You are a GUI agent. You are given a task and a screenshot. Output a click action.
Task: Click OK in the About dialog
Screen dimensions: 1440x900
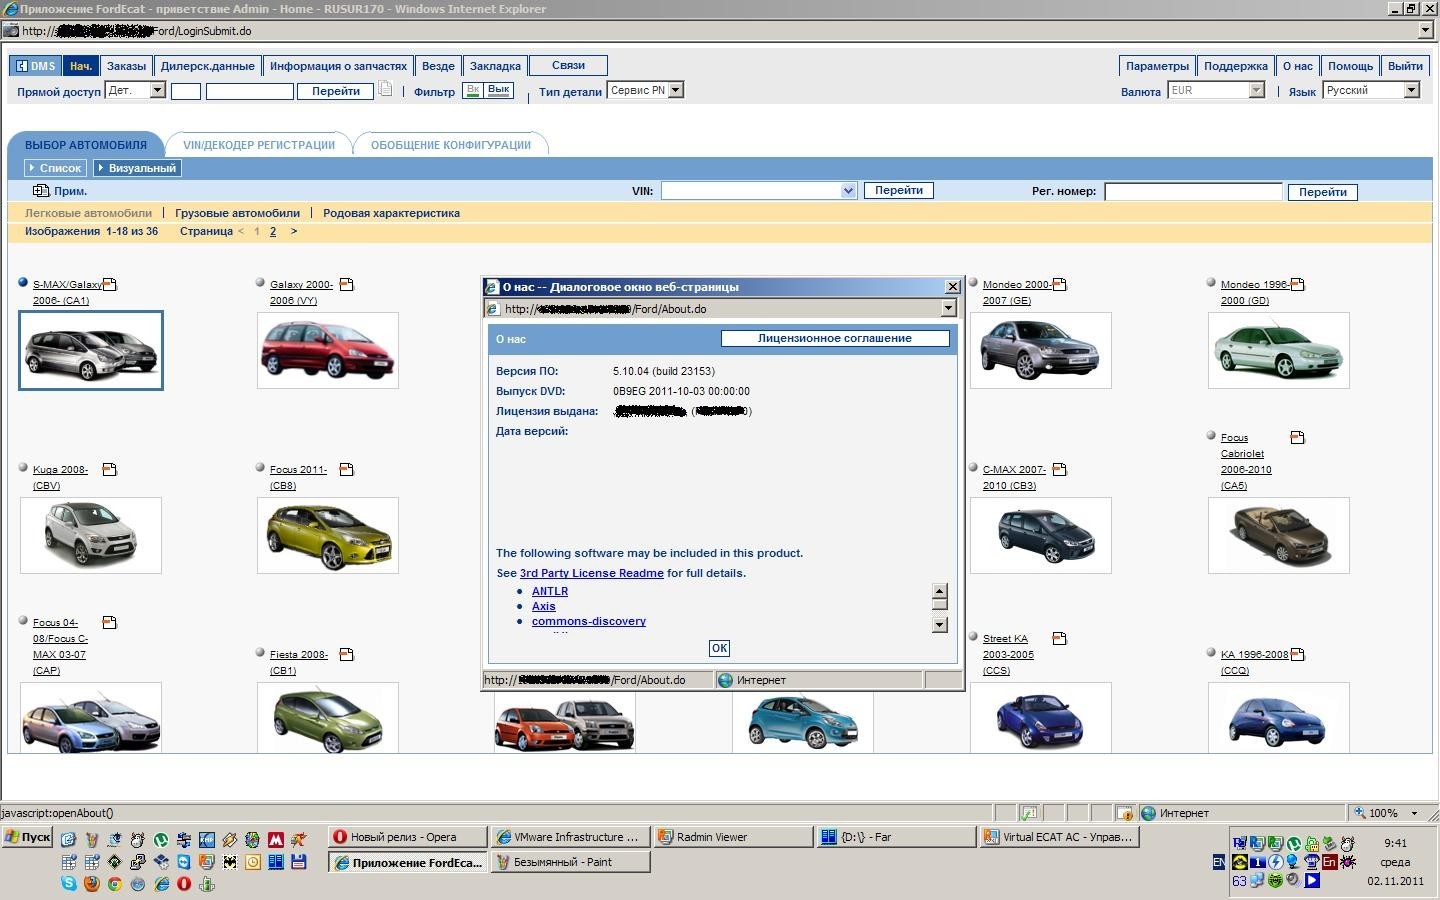tap(719, 648)
